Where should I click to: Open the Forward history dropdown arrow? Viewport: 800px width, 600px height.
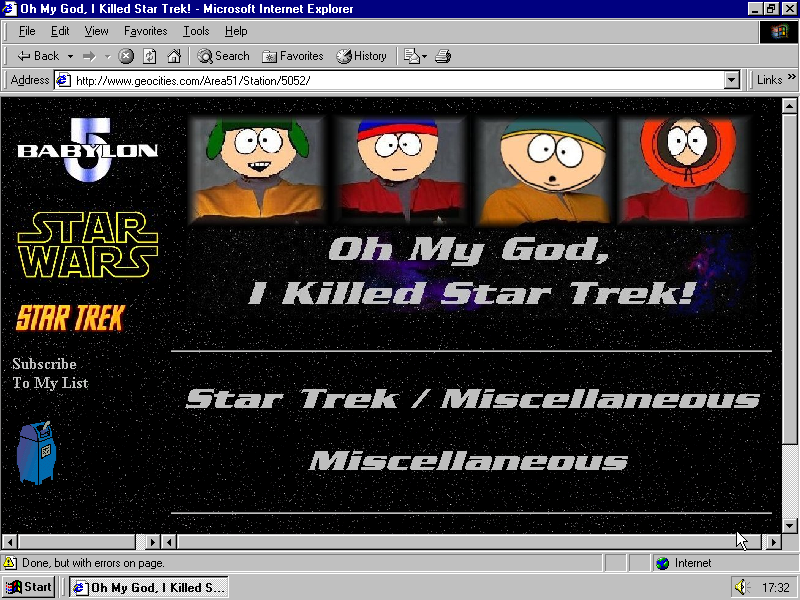pos(107,56)
